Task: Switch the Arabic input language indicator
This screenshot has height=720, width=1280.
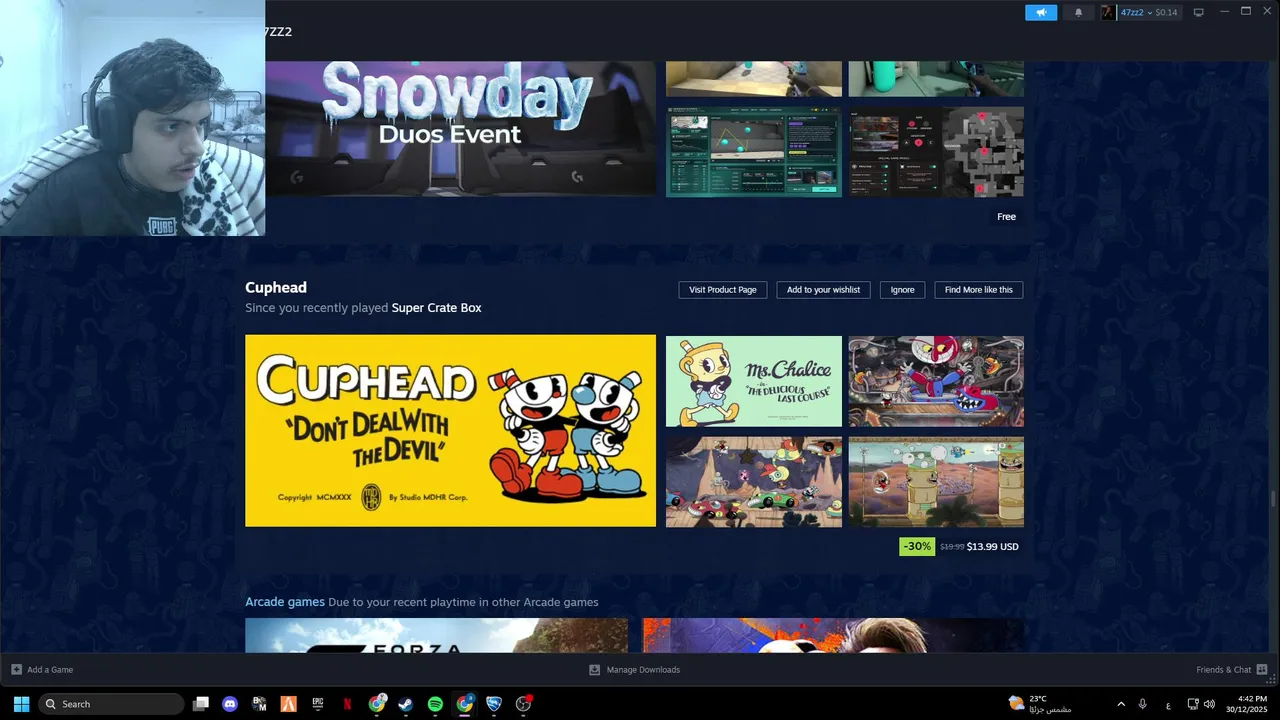Action: [x=1168, y=704]
